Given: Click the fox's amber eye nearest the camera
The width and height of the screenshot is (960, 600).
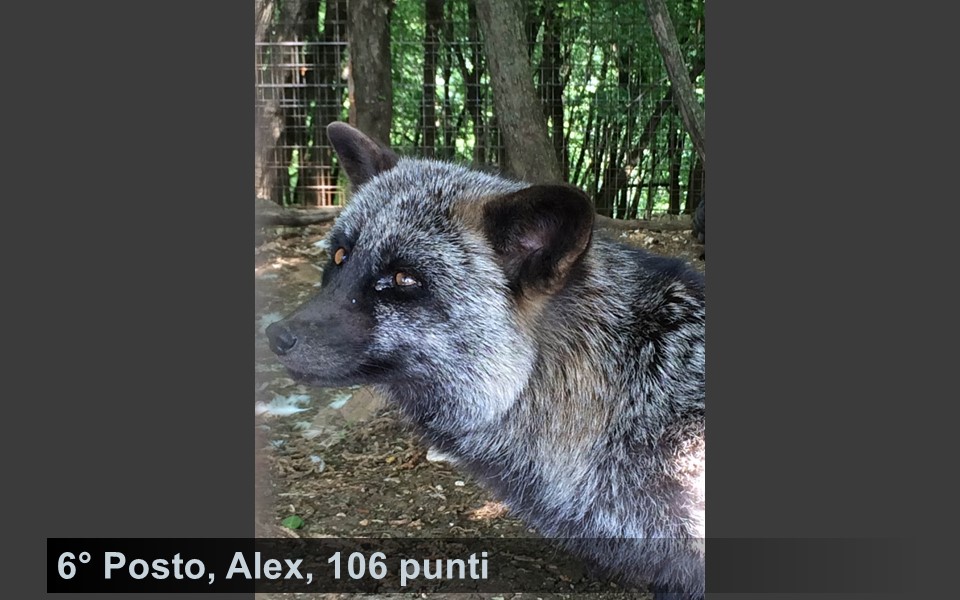Looking at the screenshot, I should click(406, 280).
